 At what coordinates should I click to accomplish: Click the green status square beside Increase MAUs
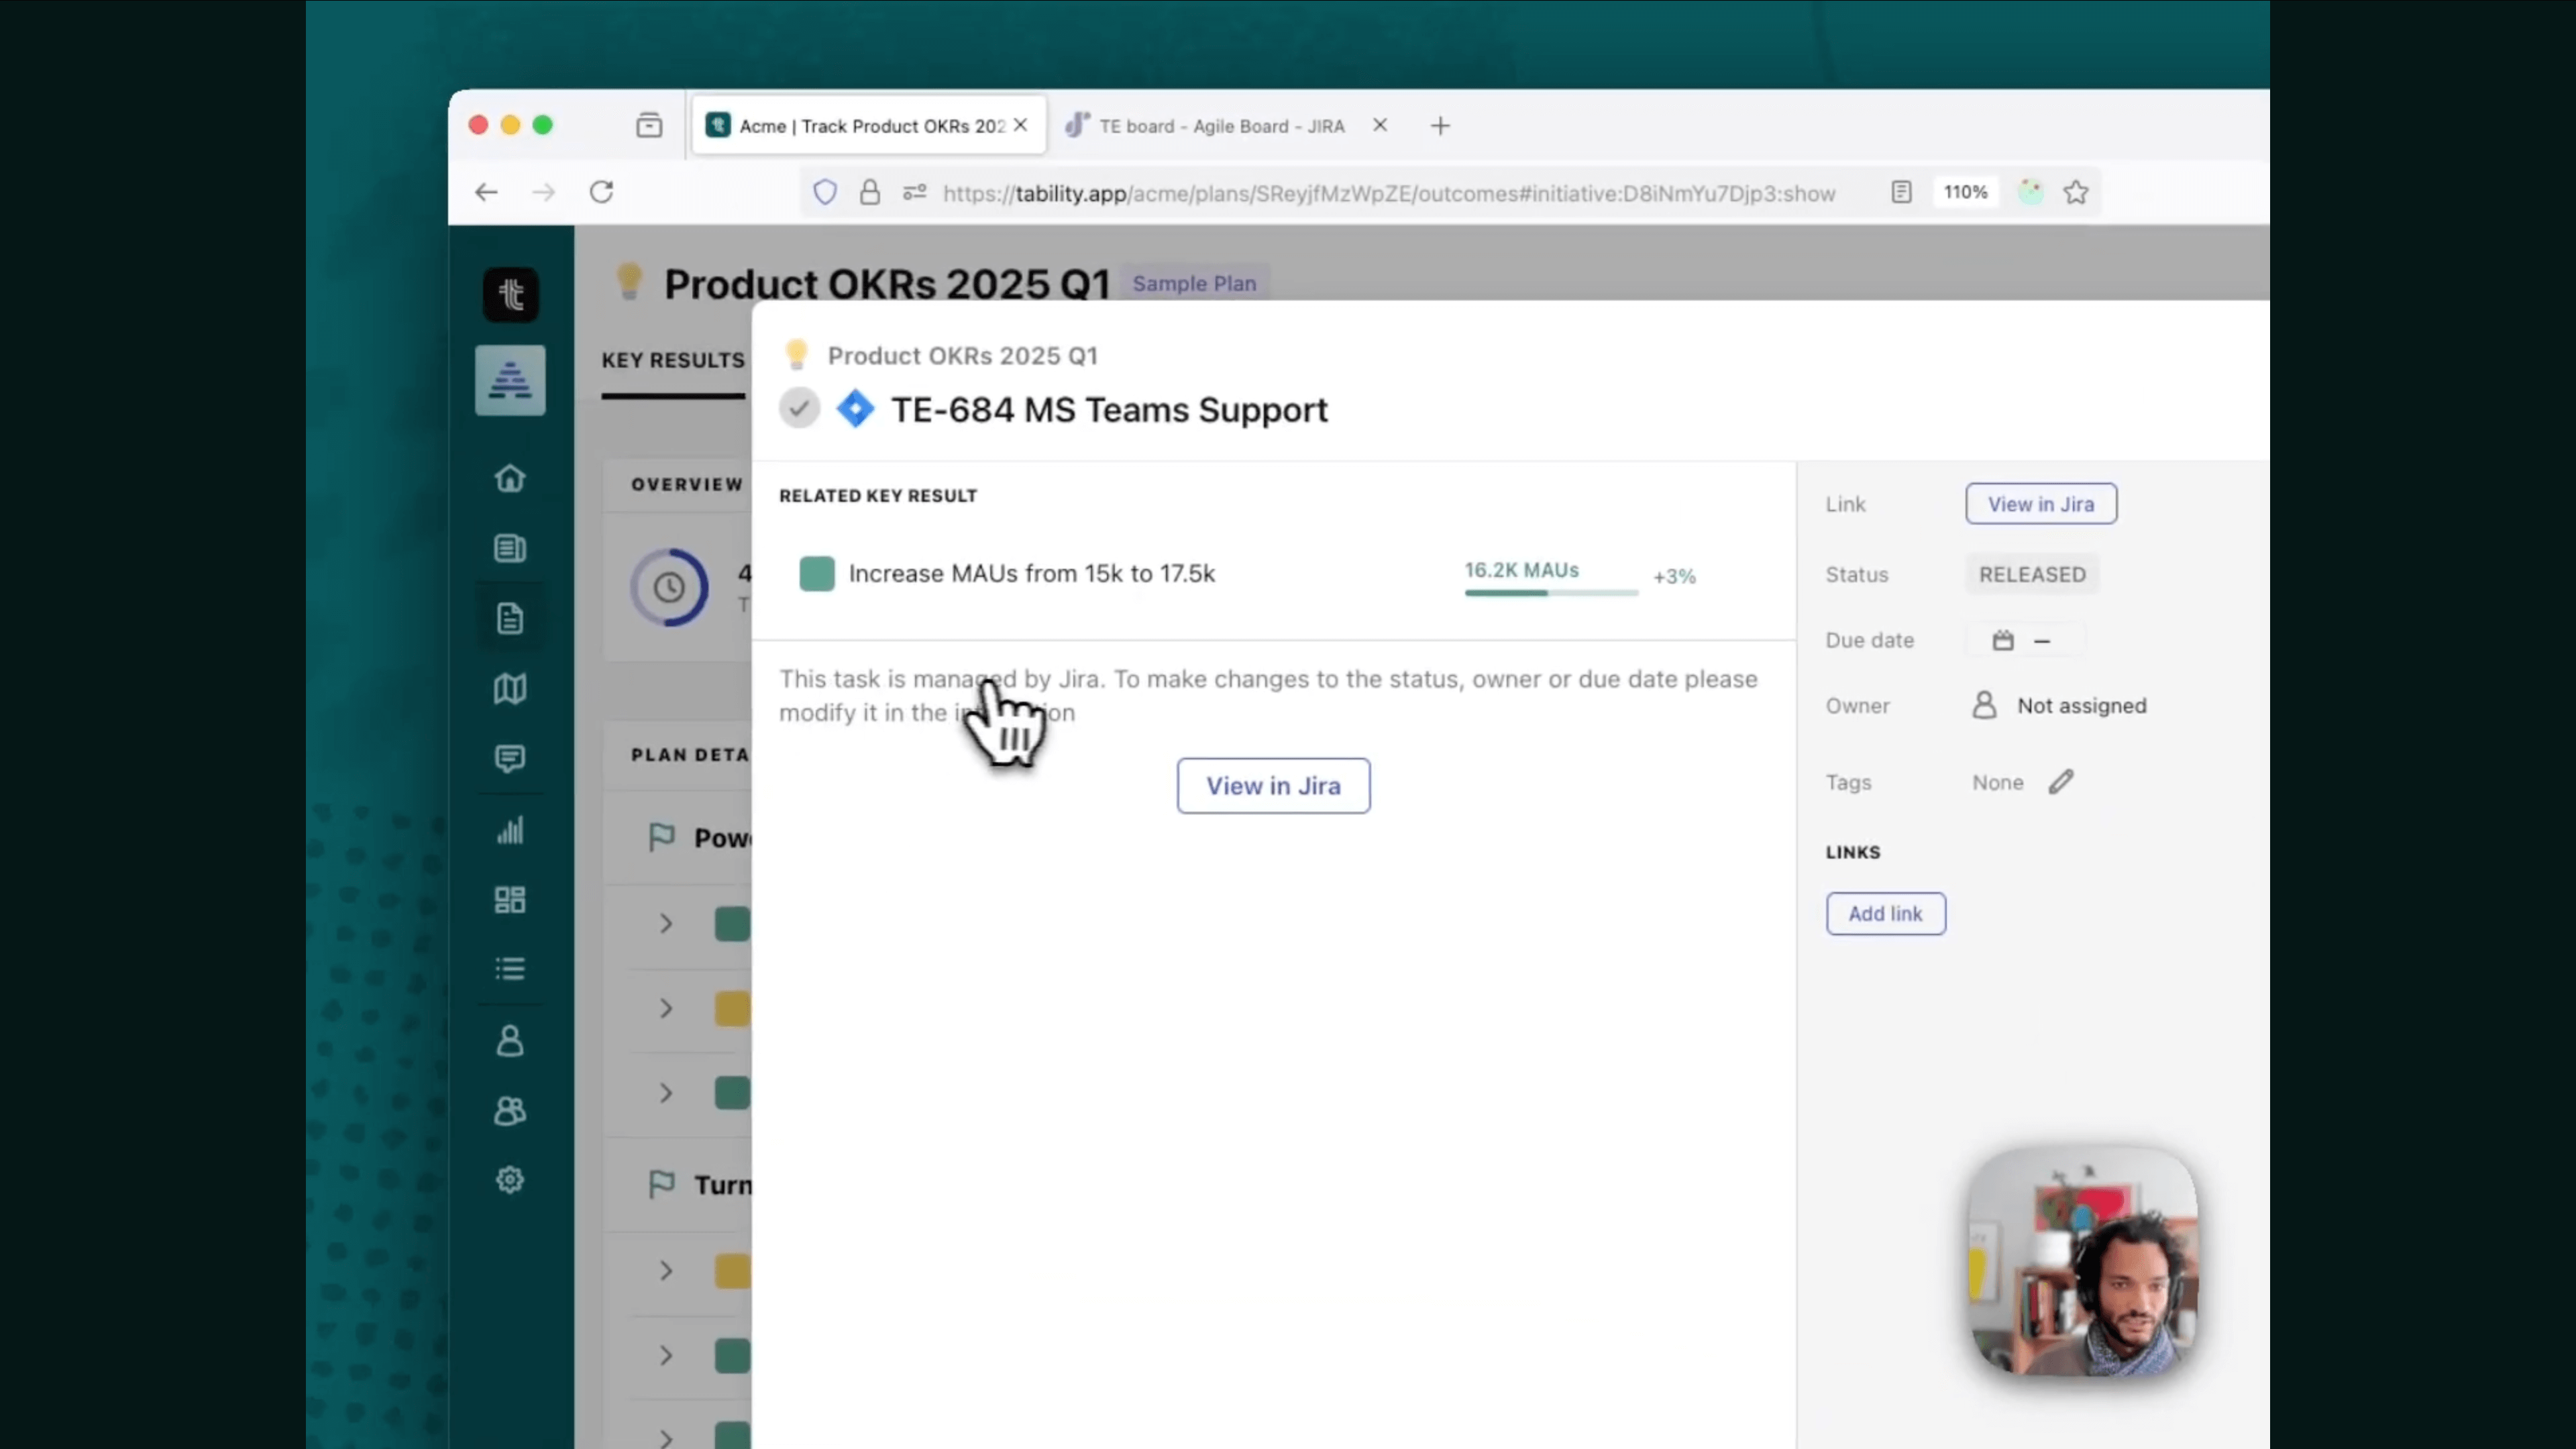click(817, 574)
